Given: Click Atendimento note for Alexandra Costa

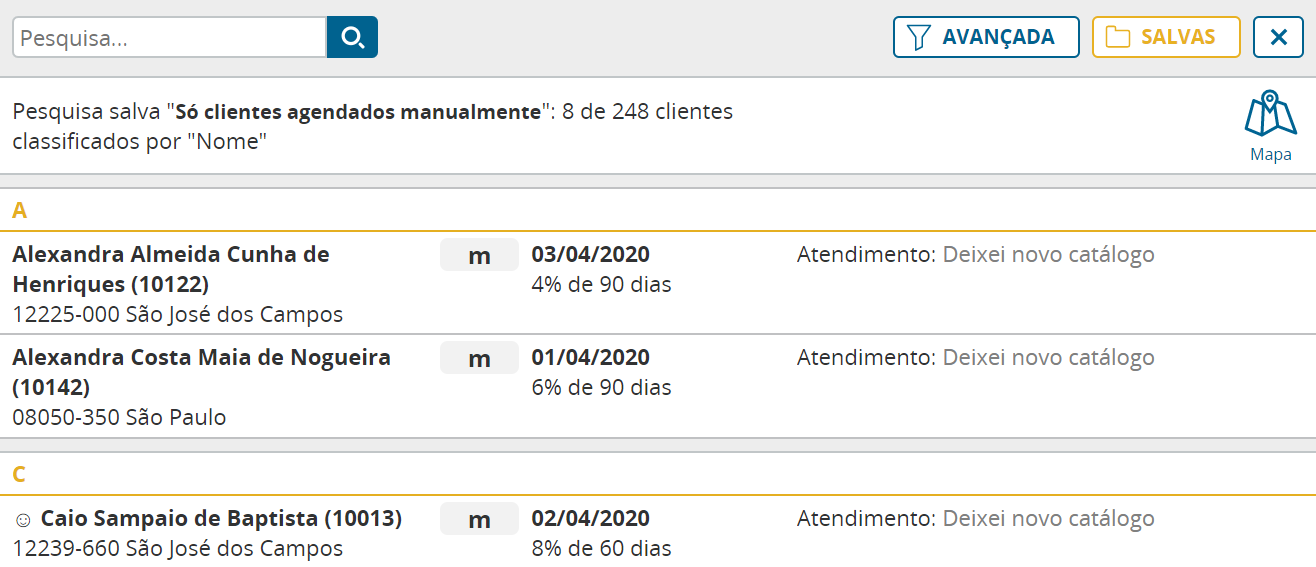Looking at the screenshot, I should point(976,357).
